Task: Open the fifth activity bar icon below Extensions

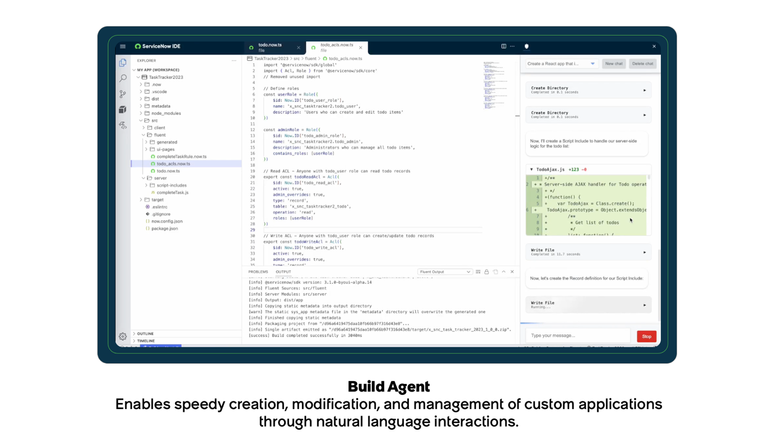Action: [x=123, y=125]
